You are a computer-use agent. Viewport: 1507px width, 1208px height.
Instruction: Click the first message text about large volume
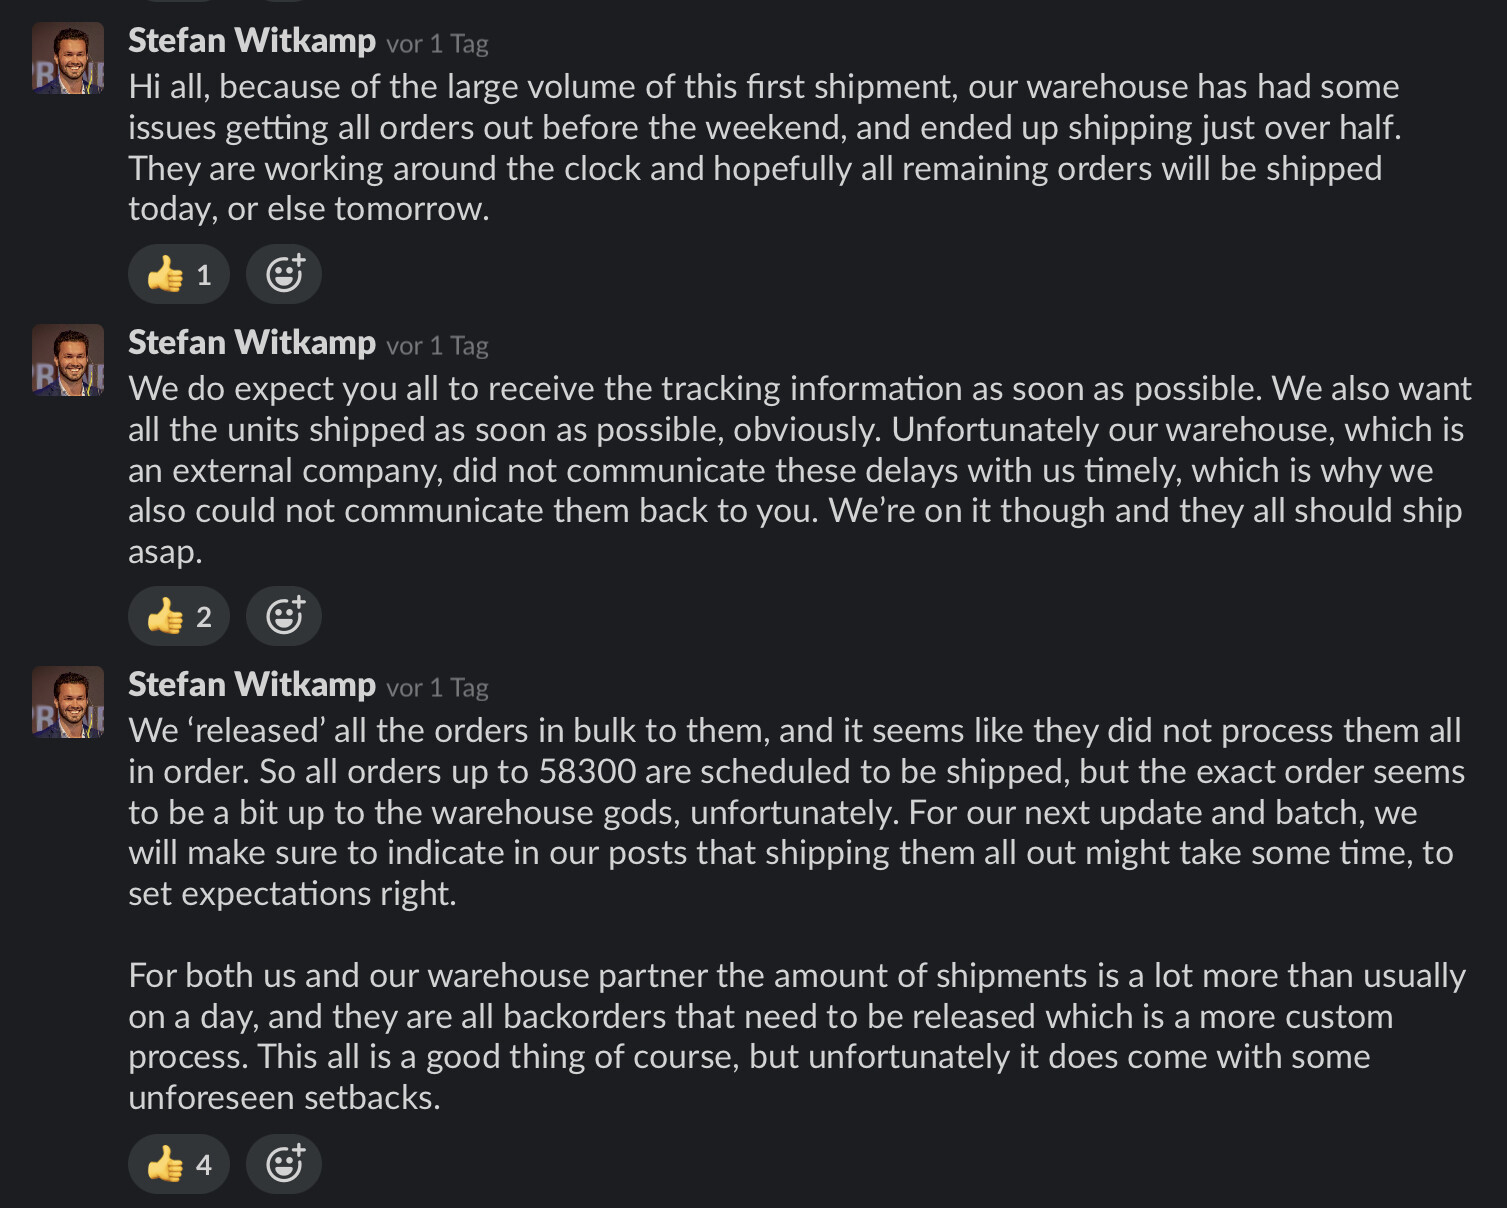pos(765,148)
